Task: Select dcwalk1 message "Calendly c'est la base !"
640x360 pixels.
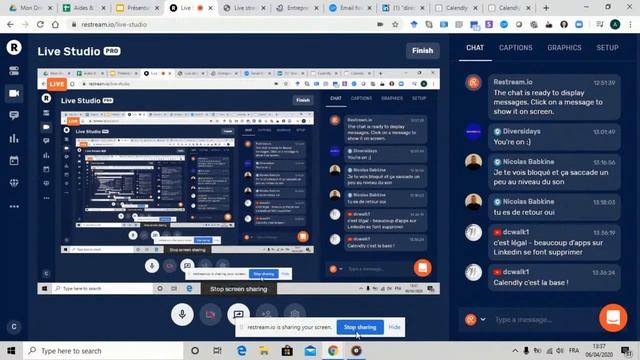Action: point(554,278)
